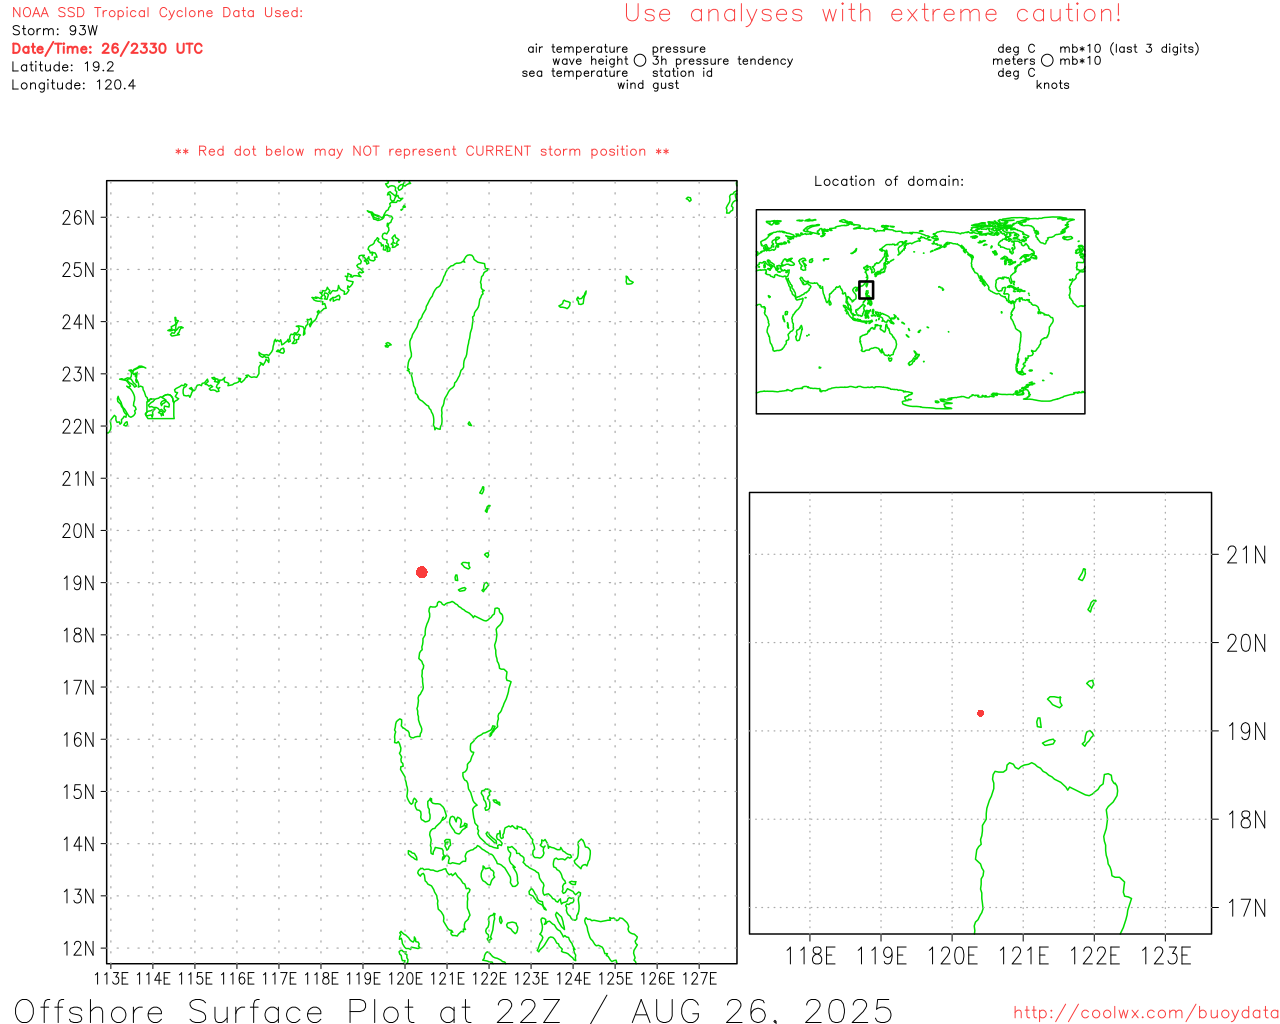Click the 118E label on the inset map
Image resolution: width=1280 pixels, height=1024 pixels.
tap(810, 956)
